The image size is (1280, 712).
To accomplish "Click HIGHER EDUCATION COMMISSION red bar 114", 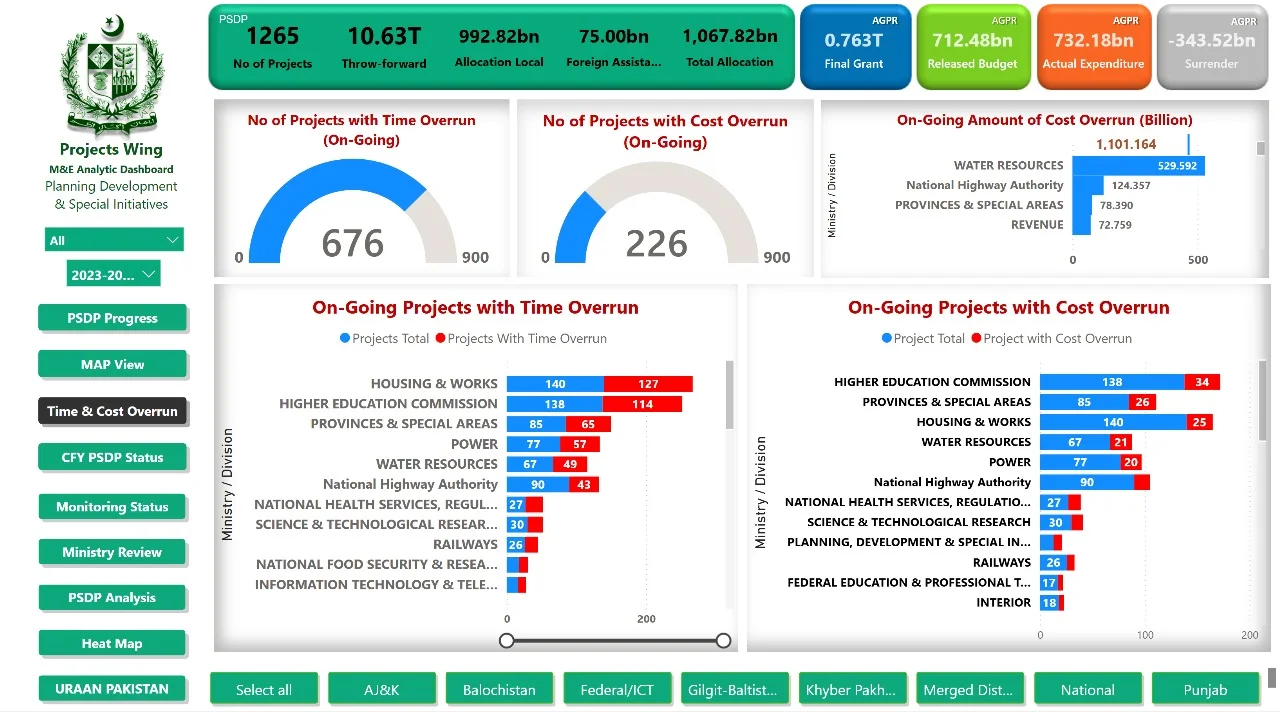I will point(642,404).
